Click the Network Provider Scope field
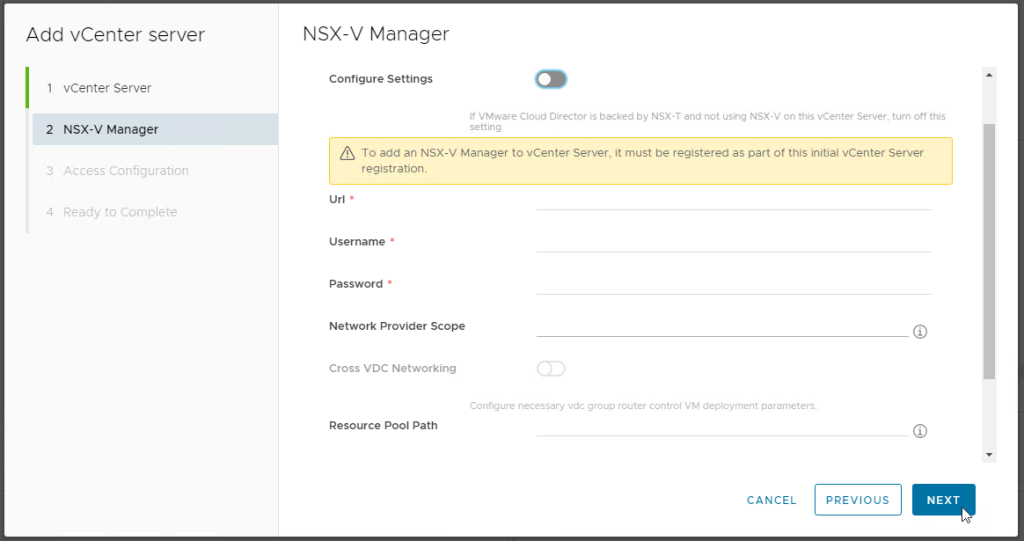 pyautogui.click(x=721, y=326)
